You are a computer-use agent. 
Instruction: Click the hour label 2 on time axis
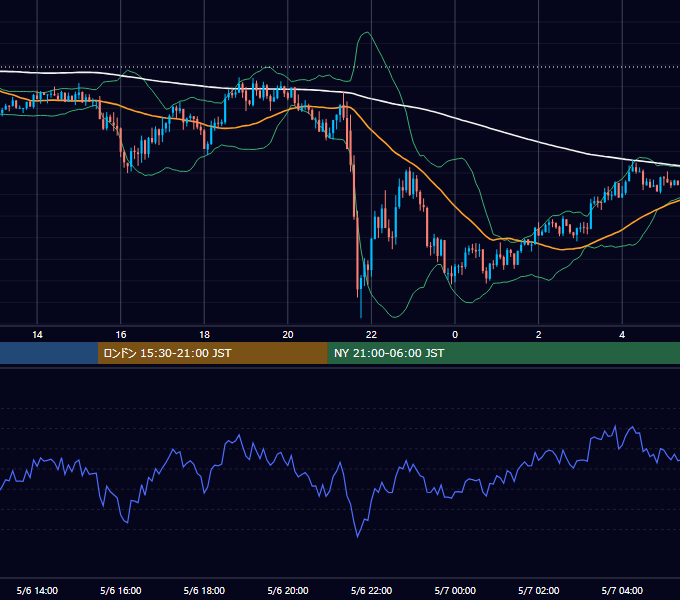539,335
